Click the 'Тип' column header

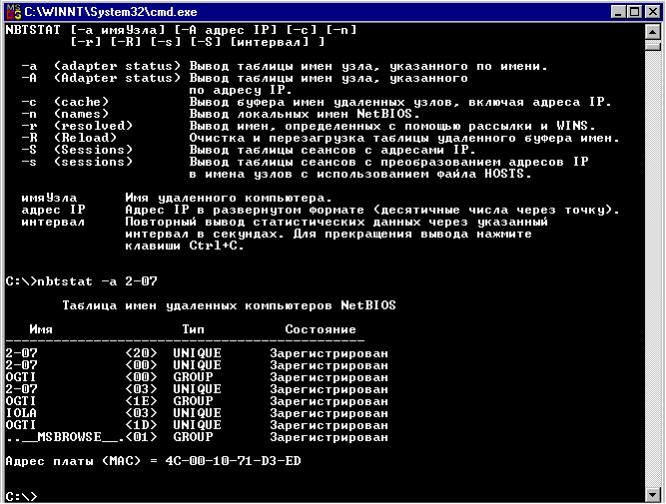point(193,329)
